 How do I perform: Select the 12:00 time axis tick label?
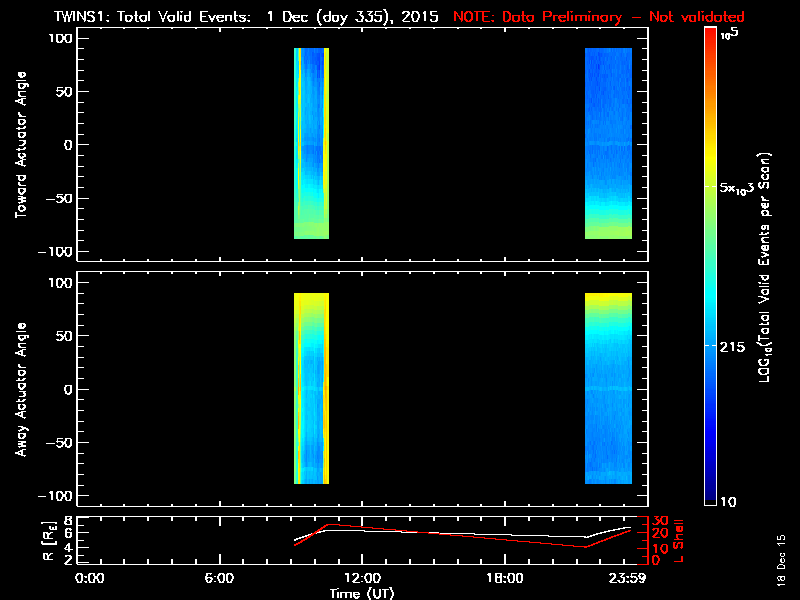(361, 579)
